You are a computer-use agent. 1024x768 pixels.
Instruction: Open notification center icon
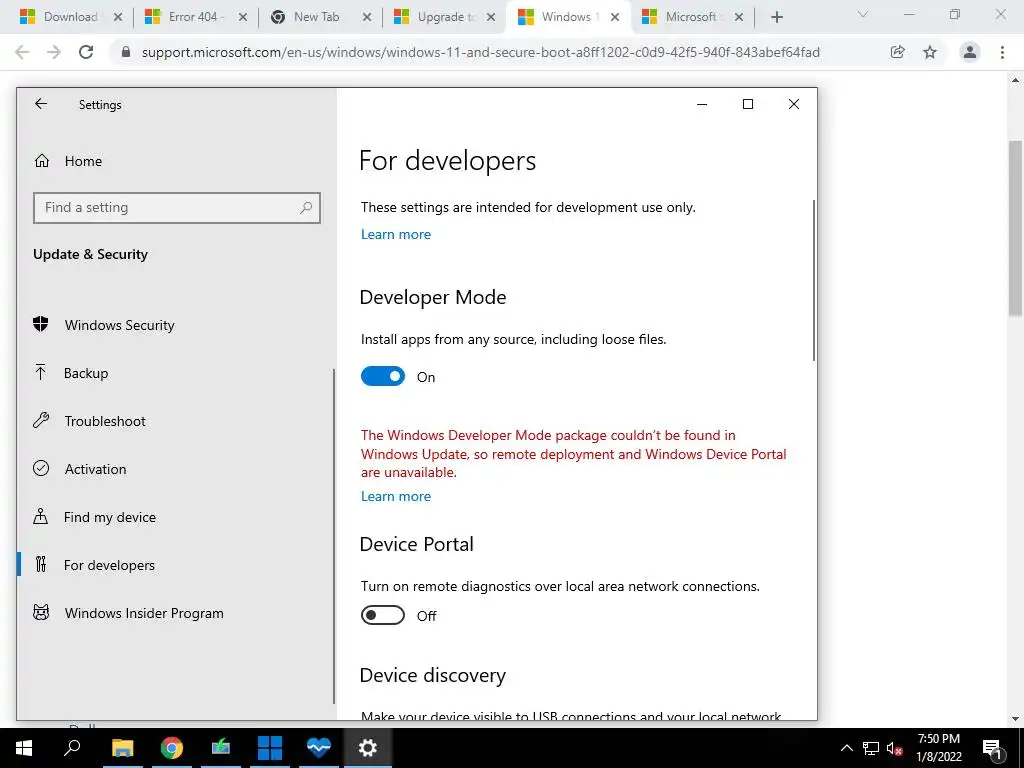pos(992,748)
